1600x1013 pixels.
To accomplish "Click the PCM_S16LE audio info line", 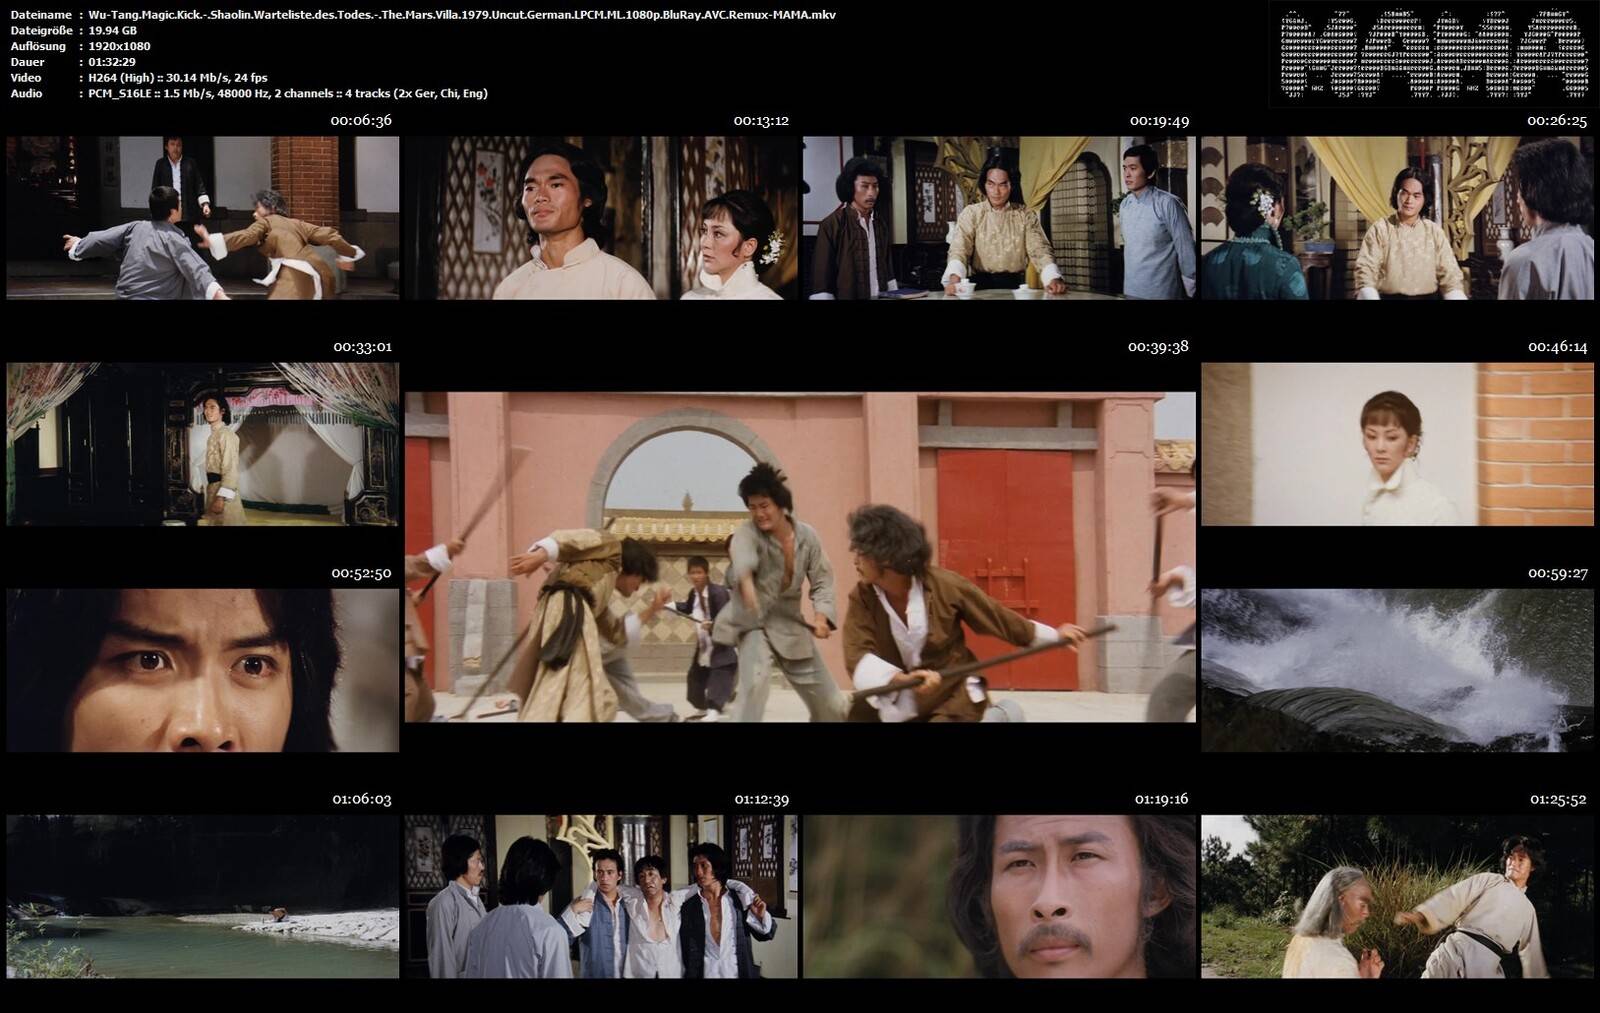I will click(x=288, y=93).
